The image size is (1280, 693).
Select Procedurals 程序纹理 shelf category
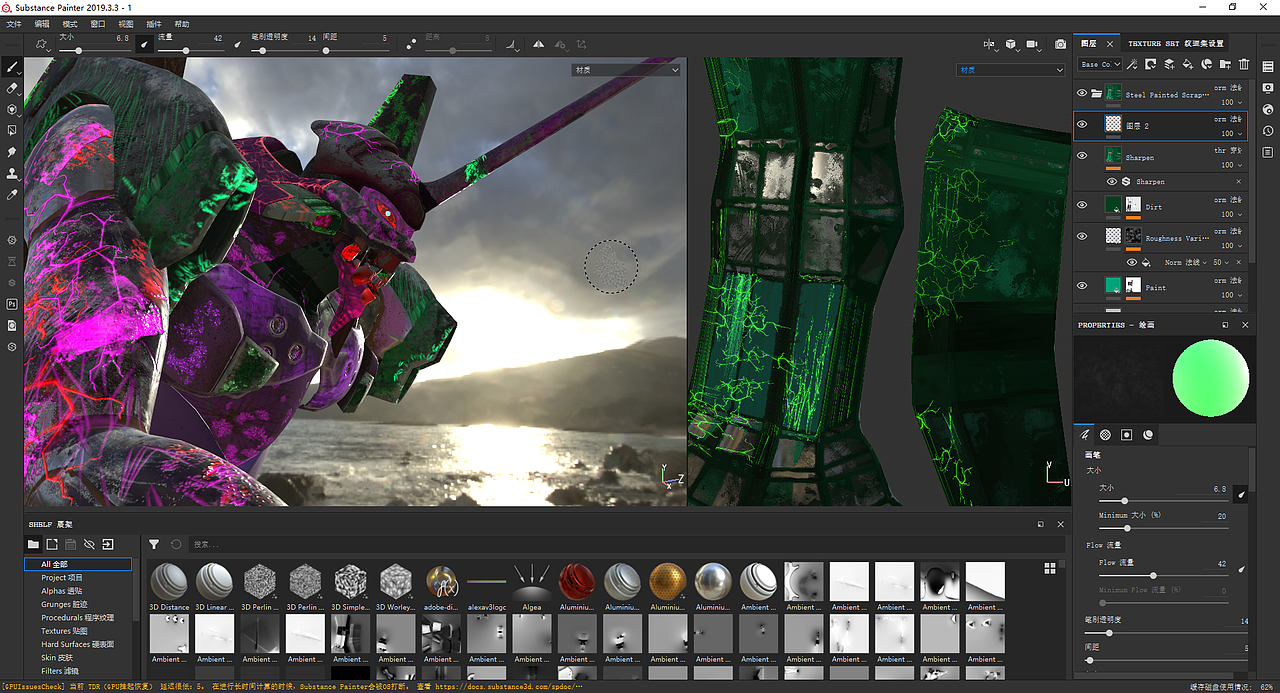coord(77,617)
